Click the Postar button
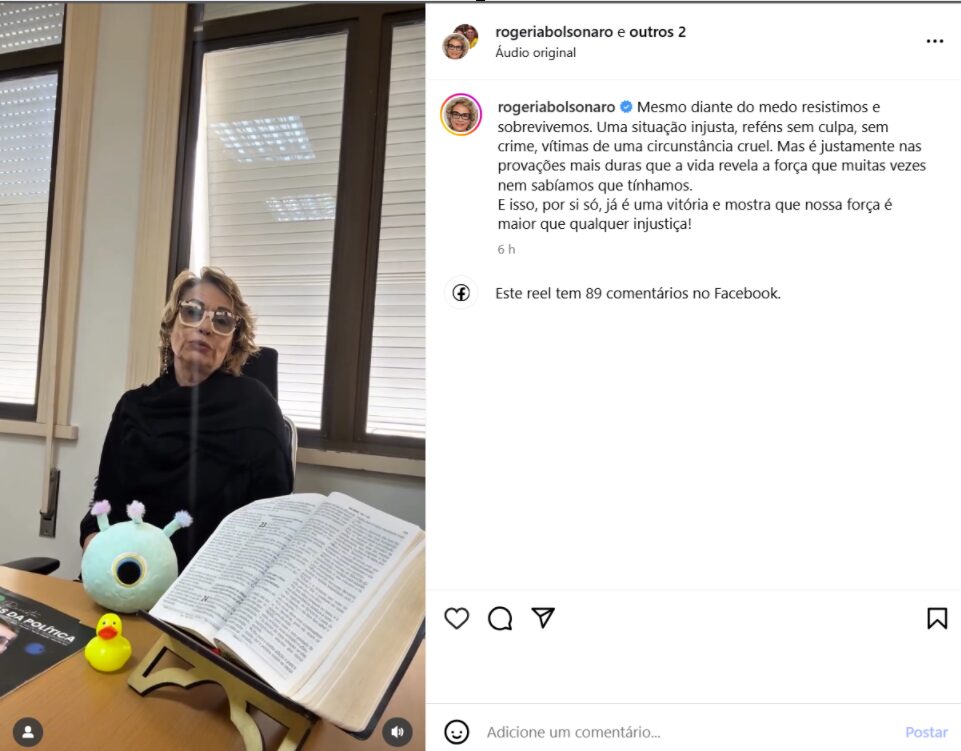 [926, 732]
